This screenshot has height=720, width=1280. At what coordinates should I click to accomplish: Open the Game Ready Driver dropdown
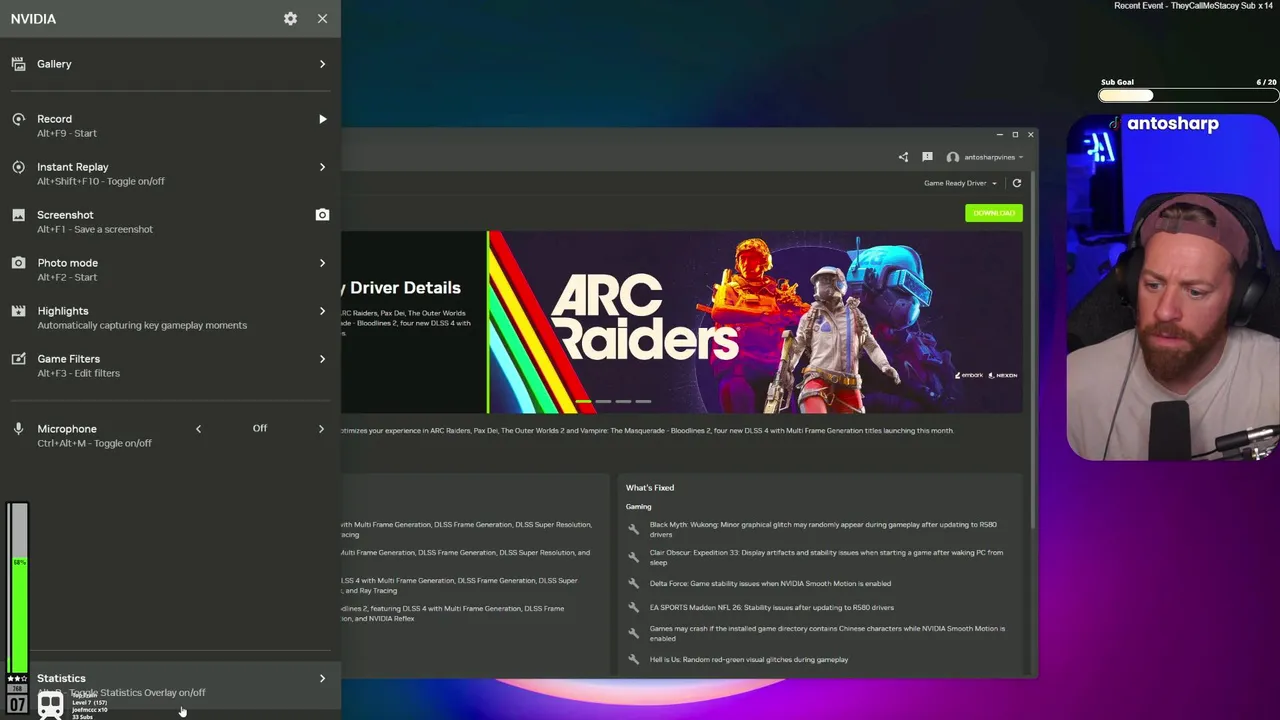point(960,183)
